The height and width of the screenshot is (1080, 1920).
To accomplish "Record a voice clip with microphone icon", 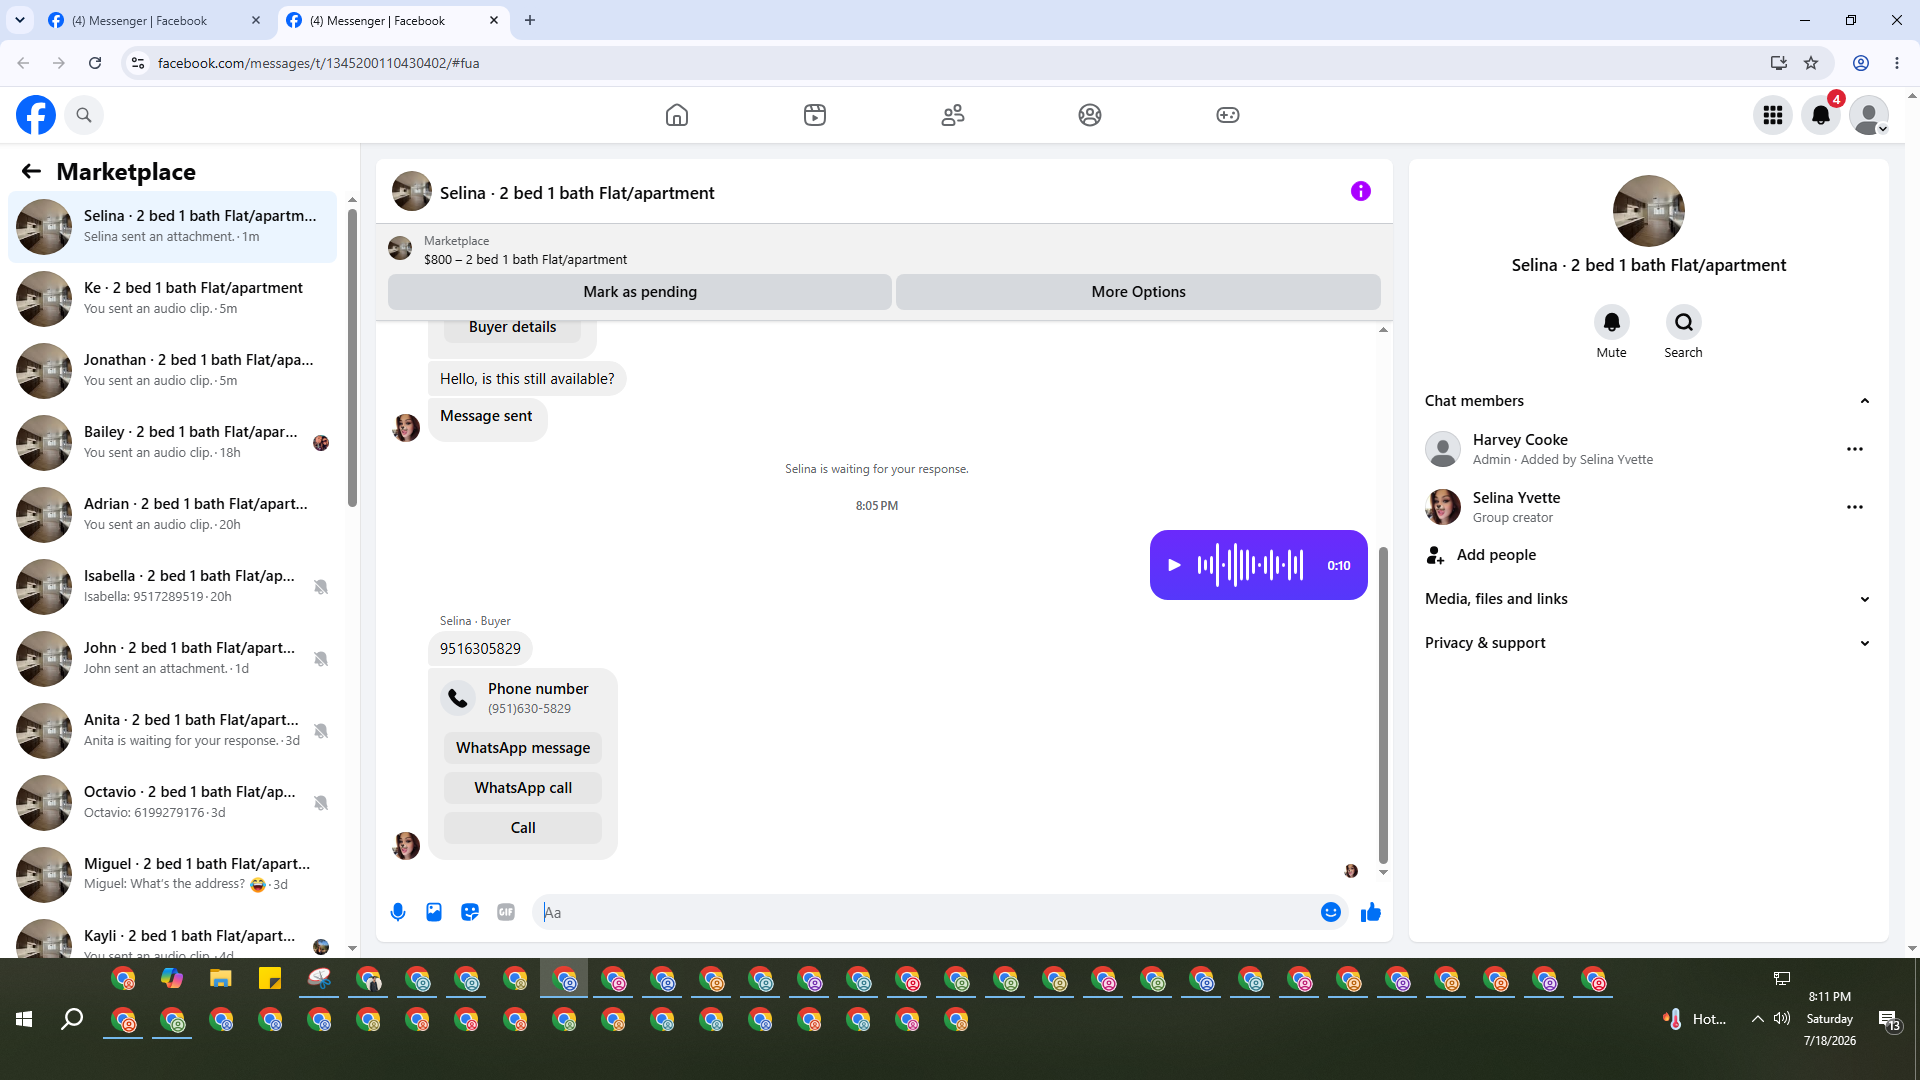I will pyautogui.click(x=398, y=912).
